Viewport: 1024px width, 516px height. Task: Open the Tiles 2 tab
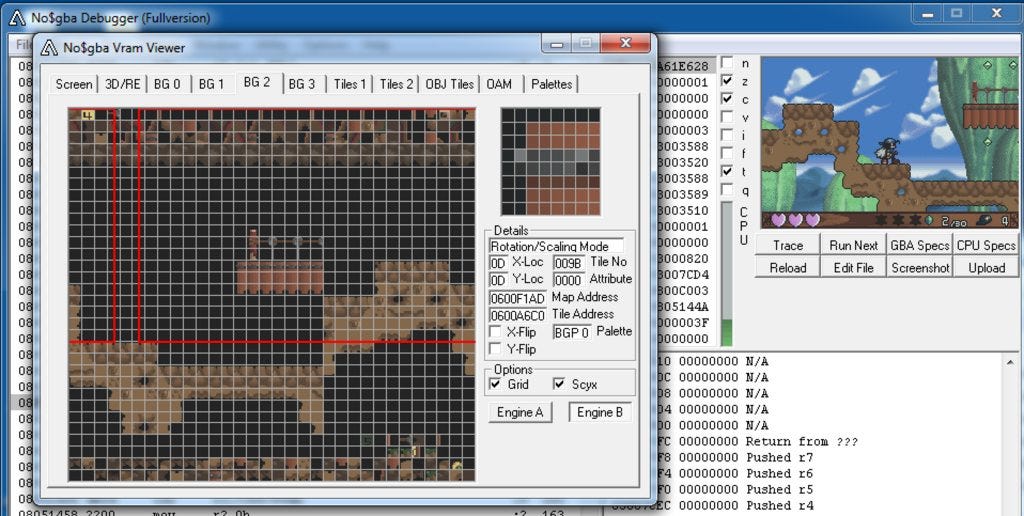[396, 84]
